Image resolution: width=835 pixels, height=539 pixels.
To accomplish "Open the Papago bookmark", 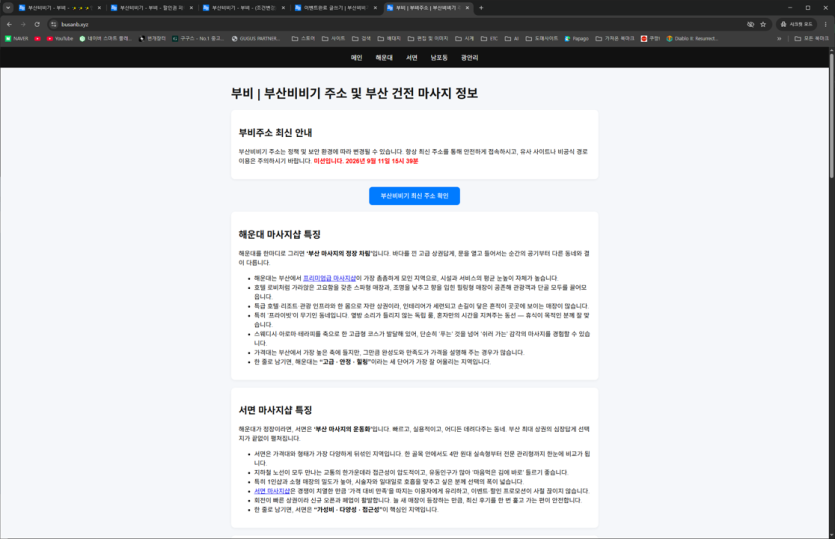I will tap(577, 38).
